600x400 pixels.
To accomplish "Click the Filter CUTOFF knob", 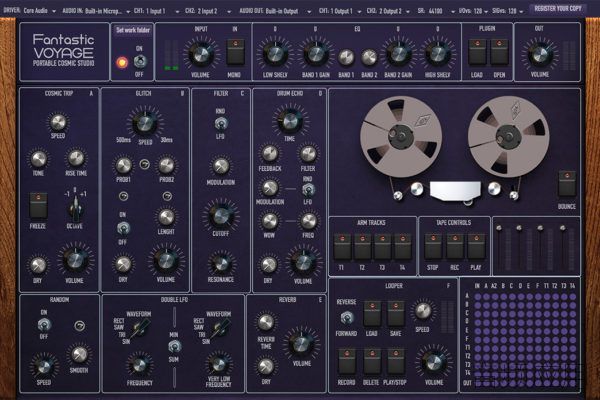I will pyautogui.click(x=221, y=216).
